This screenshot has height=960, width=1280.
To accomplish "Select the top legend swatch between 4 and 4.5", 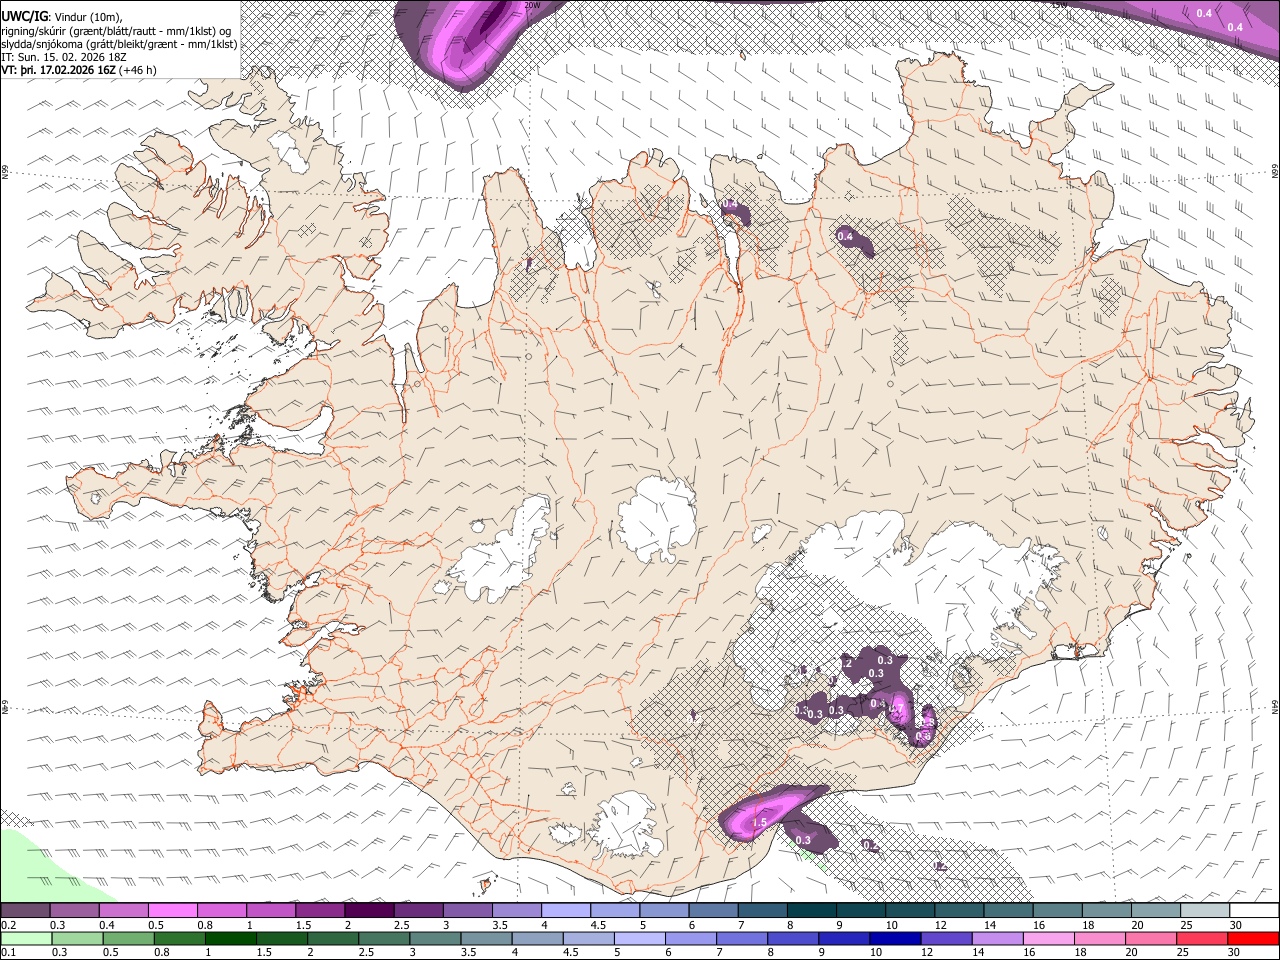I will [565, 911].
